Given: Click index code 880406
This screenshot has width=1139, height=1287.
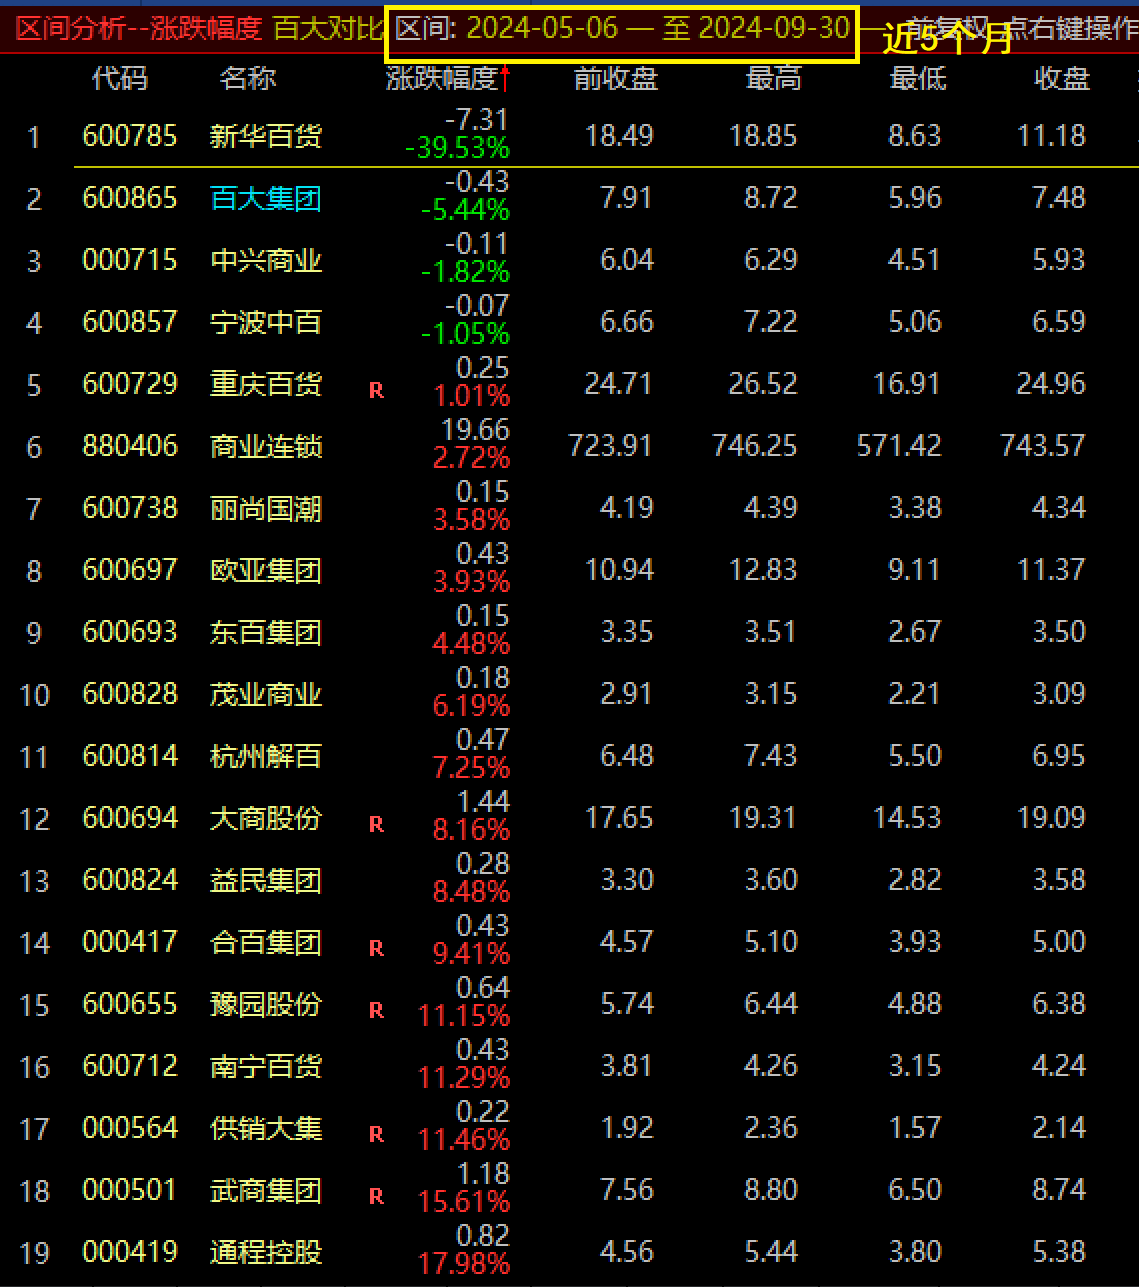Looking at the screenshot, I should [x=130, y=446].
